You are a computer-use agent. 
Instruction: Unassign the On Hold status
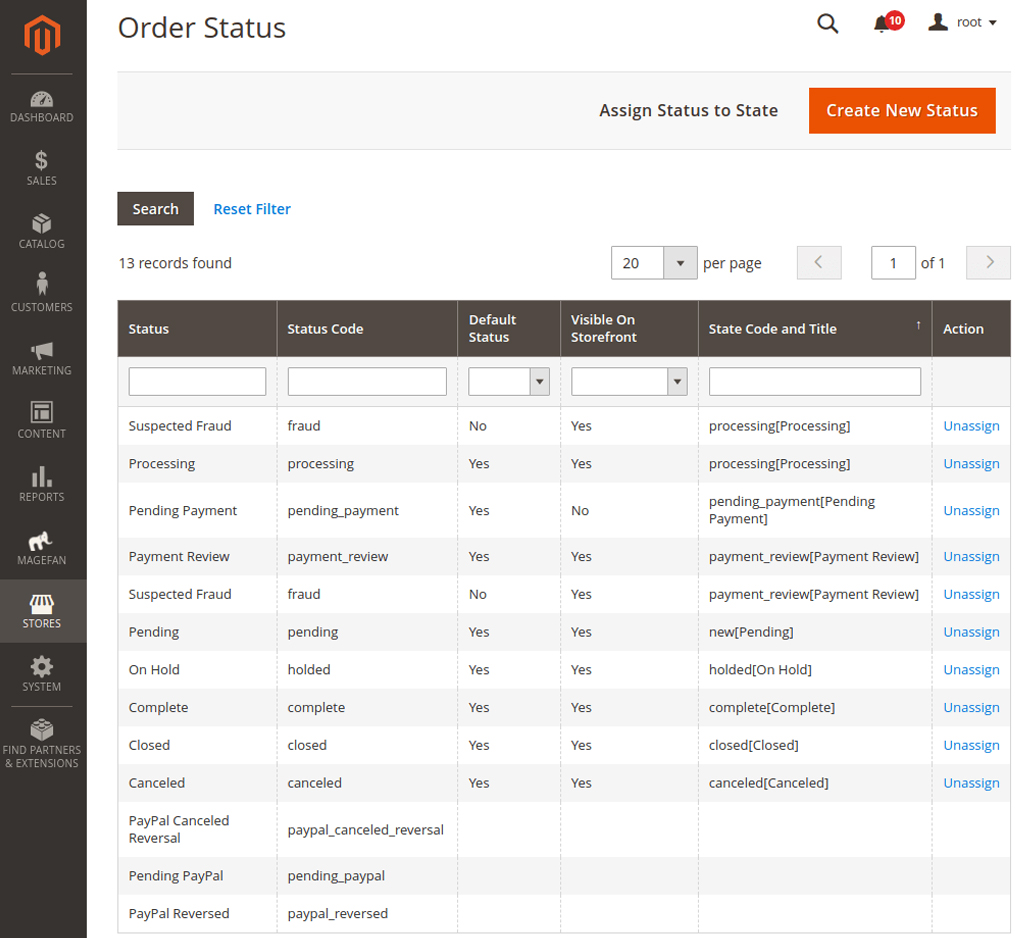tap(971, 669)
